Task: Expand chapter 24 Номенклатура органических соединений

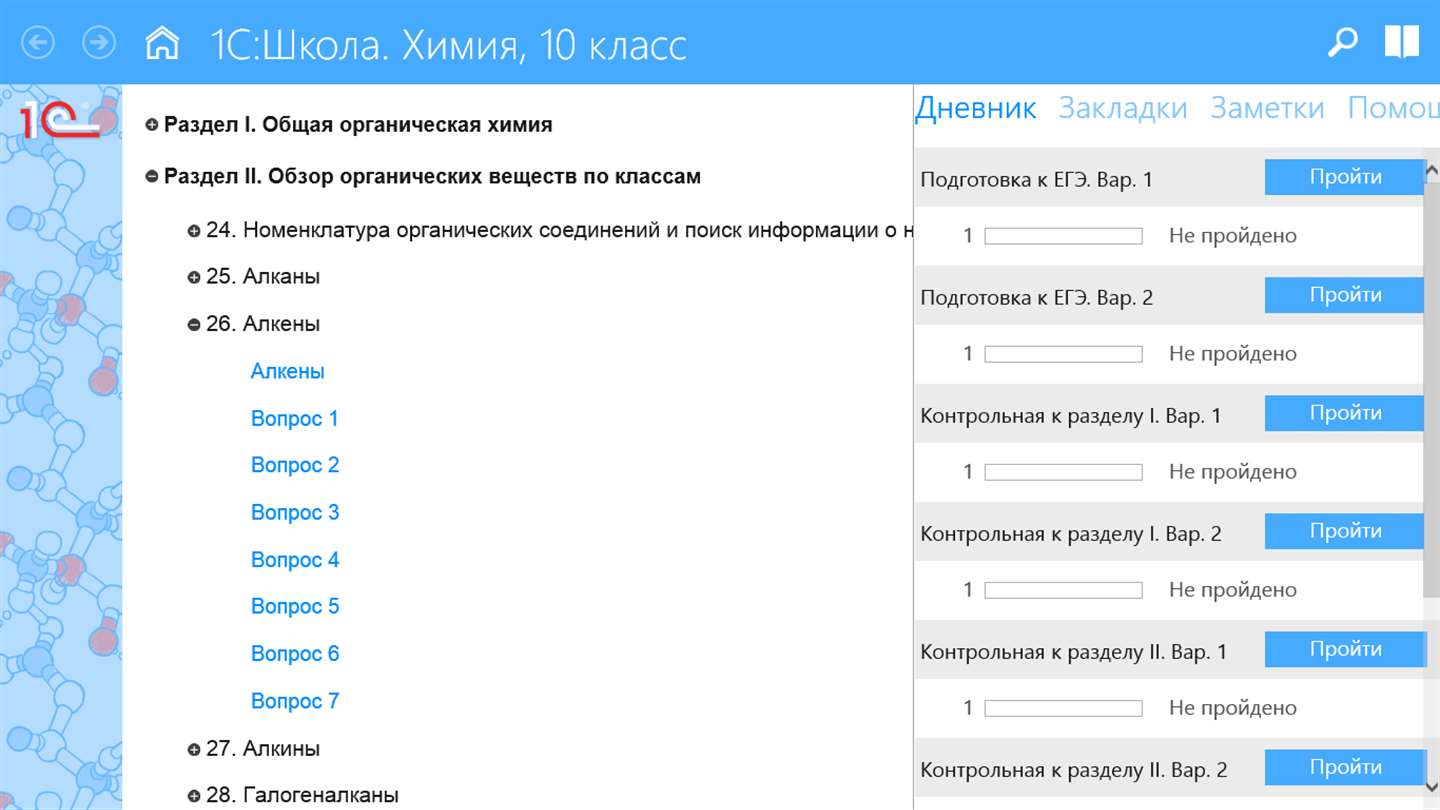Action: point(194,231)
